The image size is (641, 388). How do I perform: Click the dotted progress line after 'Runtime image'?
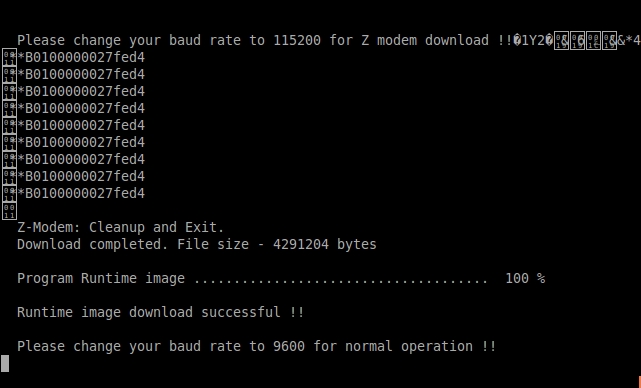click(x=341, y=281)
